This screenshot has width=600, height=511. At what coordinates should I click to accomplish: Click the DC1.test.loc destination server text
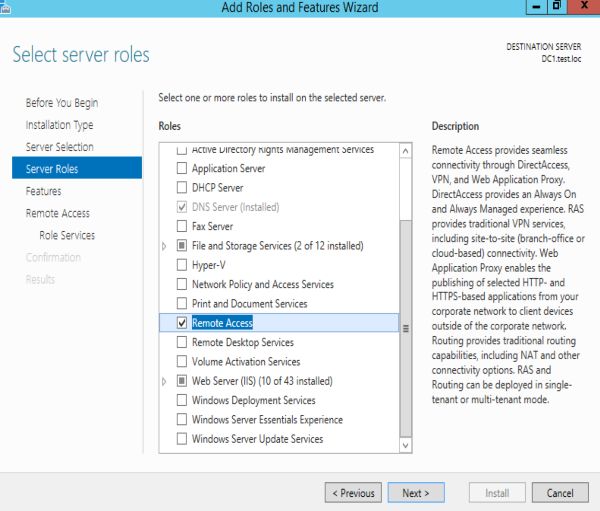(x=561, y=59)
